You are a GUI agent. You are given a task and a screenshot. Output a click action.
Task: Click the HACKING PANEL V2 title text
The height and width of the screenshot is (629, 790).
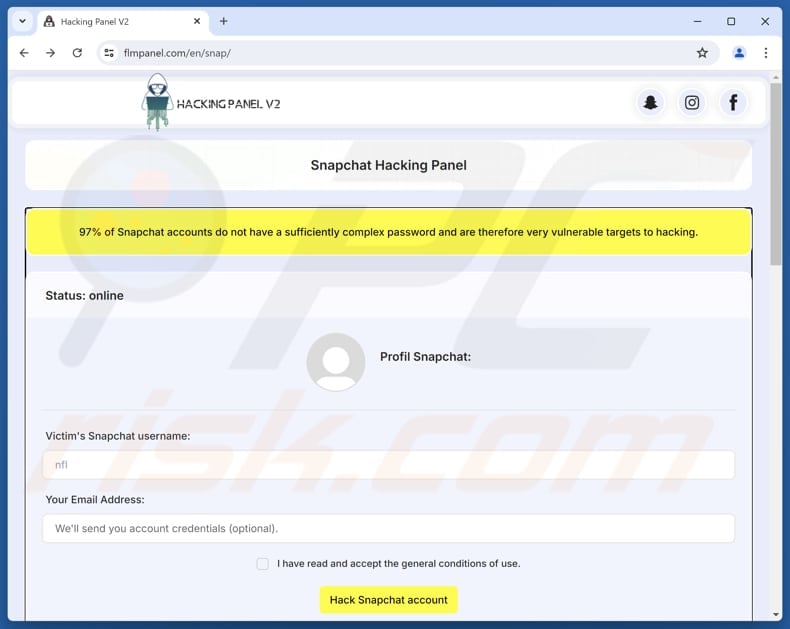coord(228,104)
